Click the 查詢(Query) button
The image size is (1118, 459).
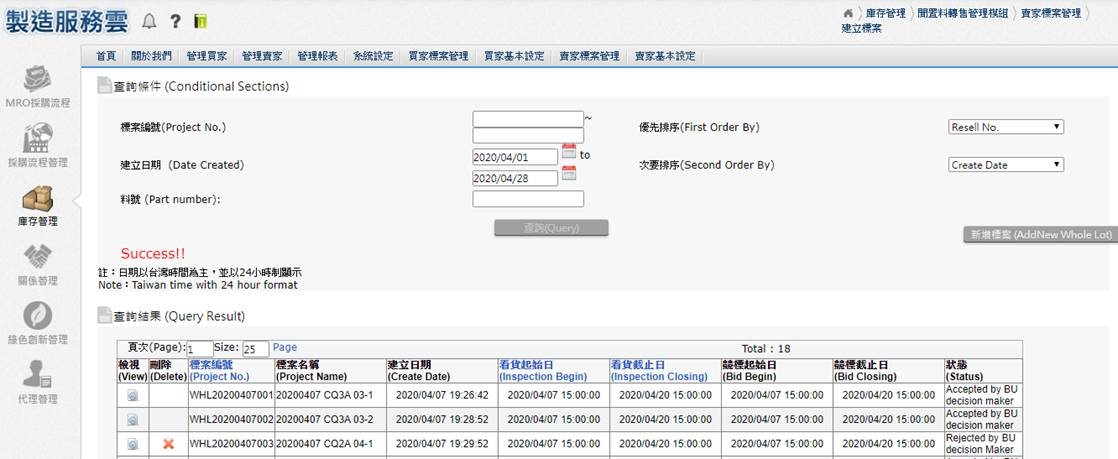click(x=551, y=228)
